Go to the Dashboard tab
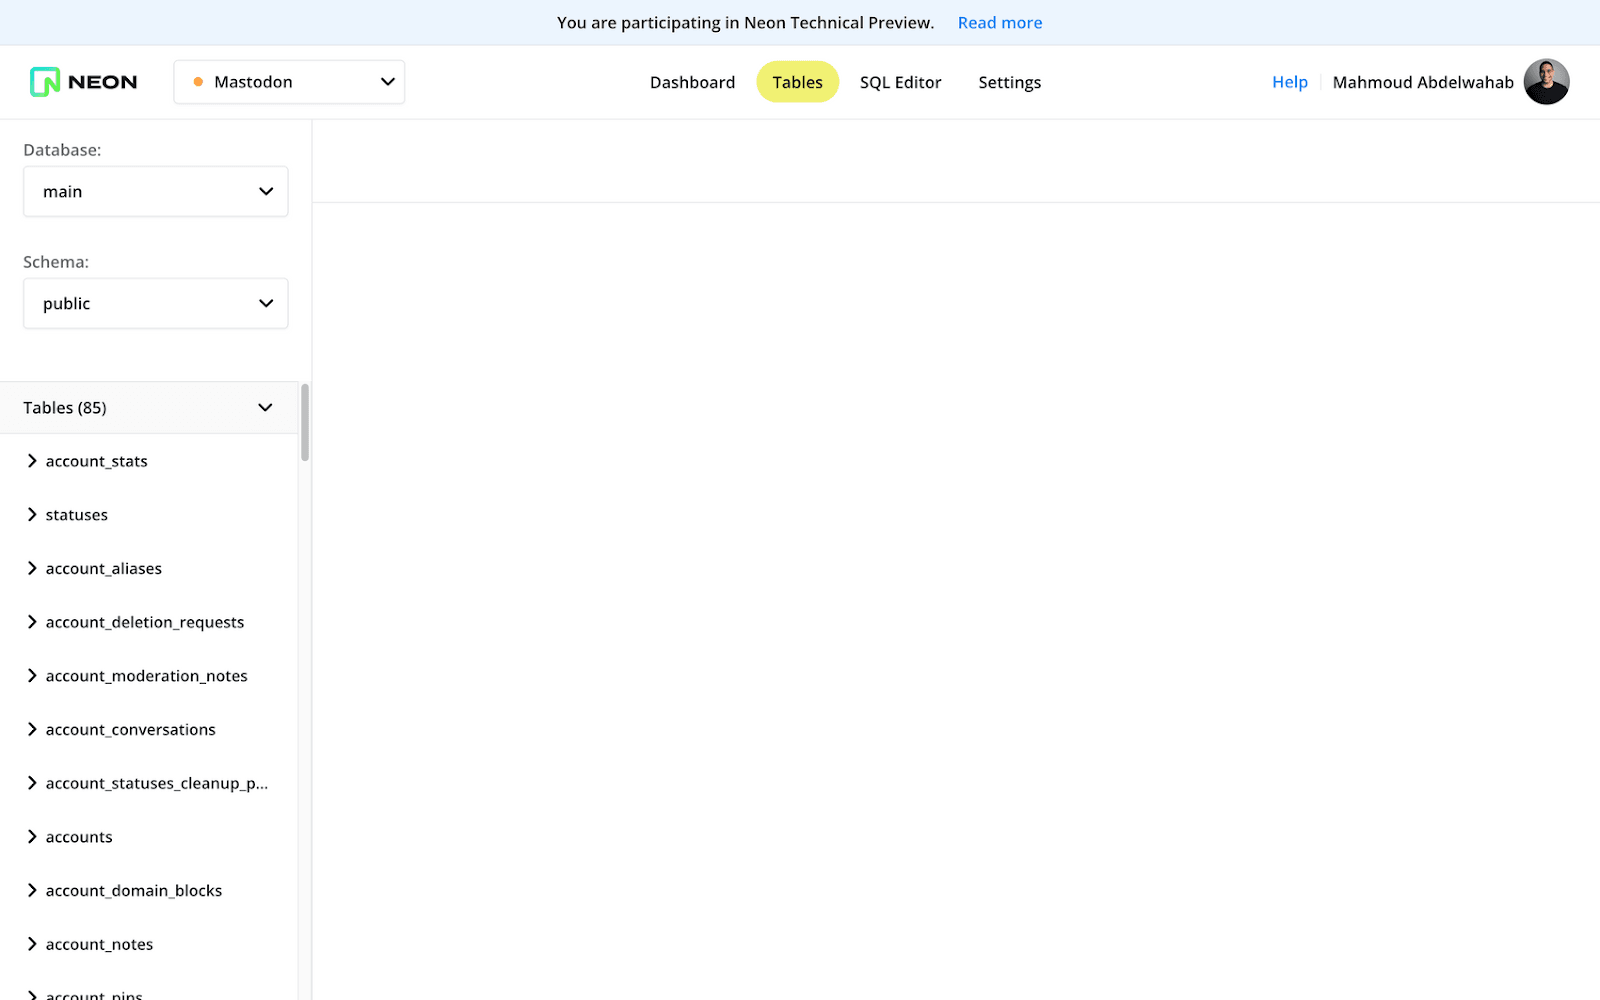The height and width of the screenshot is (1000, 1600). [x=692, y=82]
